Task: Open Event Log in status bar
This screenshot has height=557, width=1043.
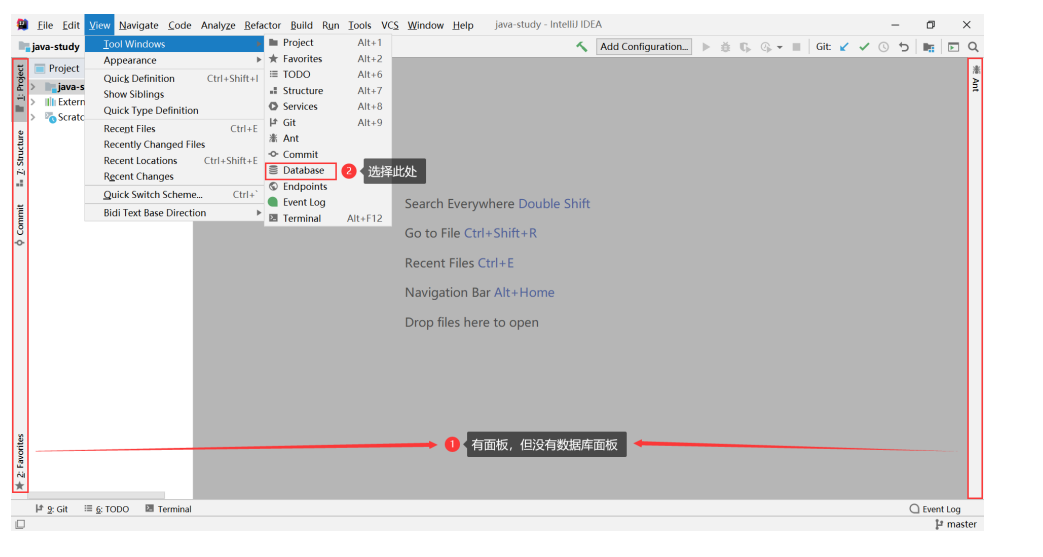Action: pos(935,509)
